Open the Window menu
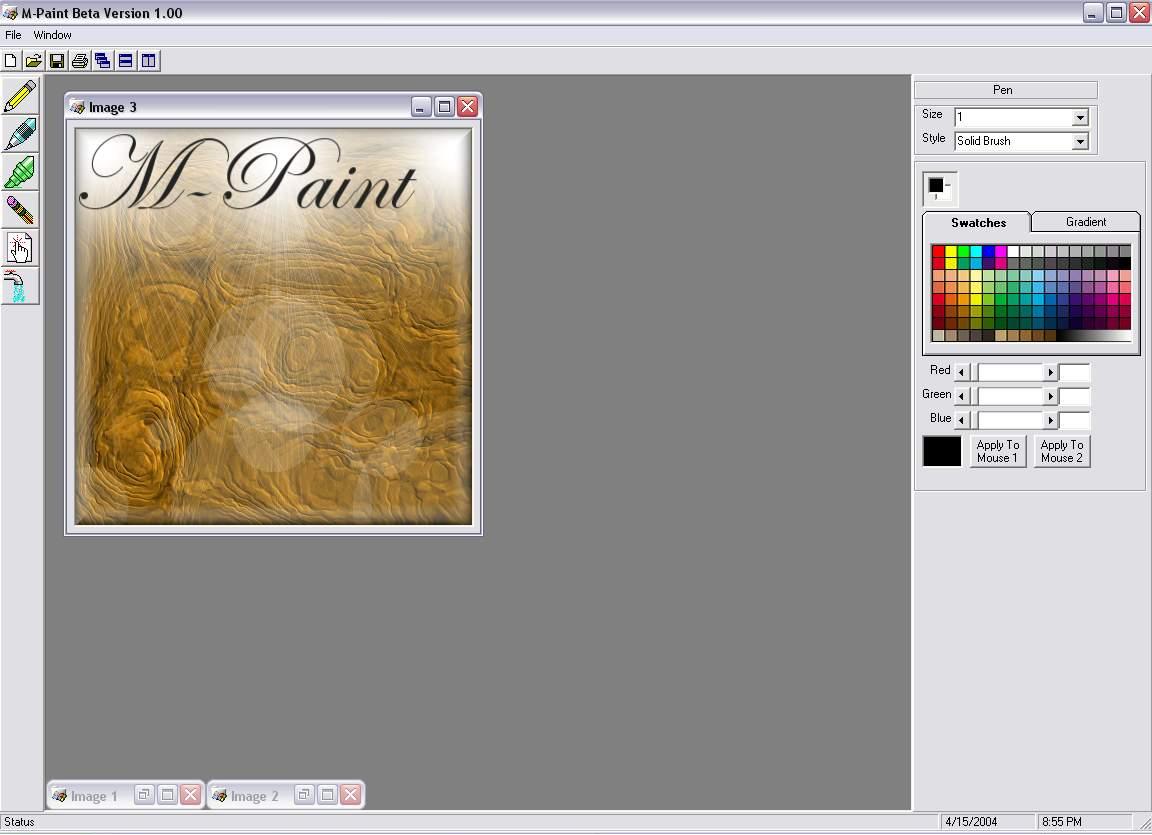 [x=52, y=35]
